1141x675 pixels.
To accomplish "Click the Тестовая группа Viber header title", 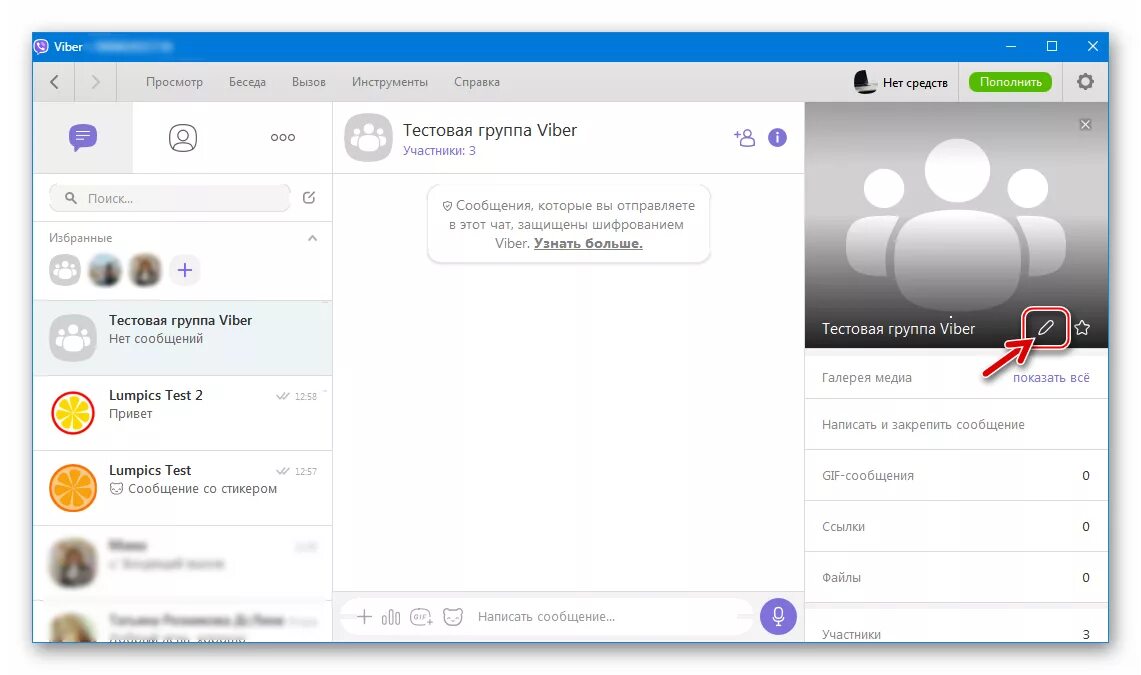I will [490, 130].
